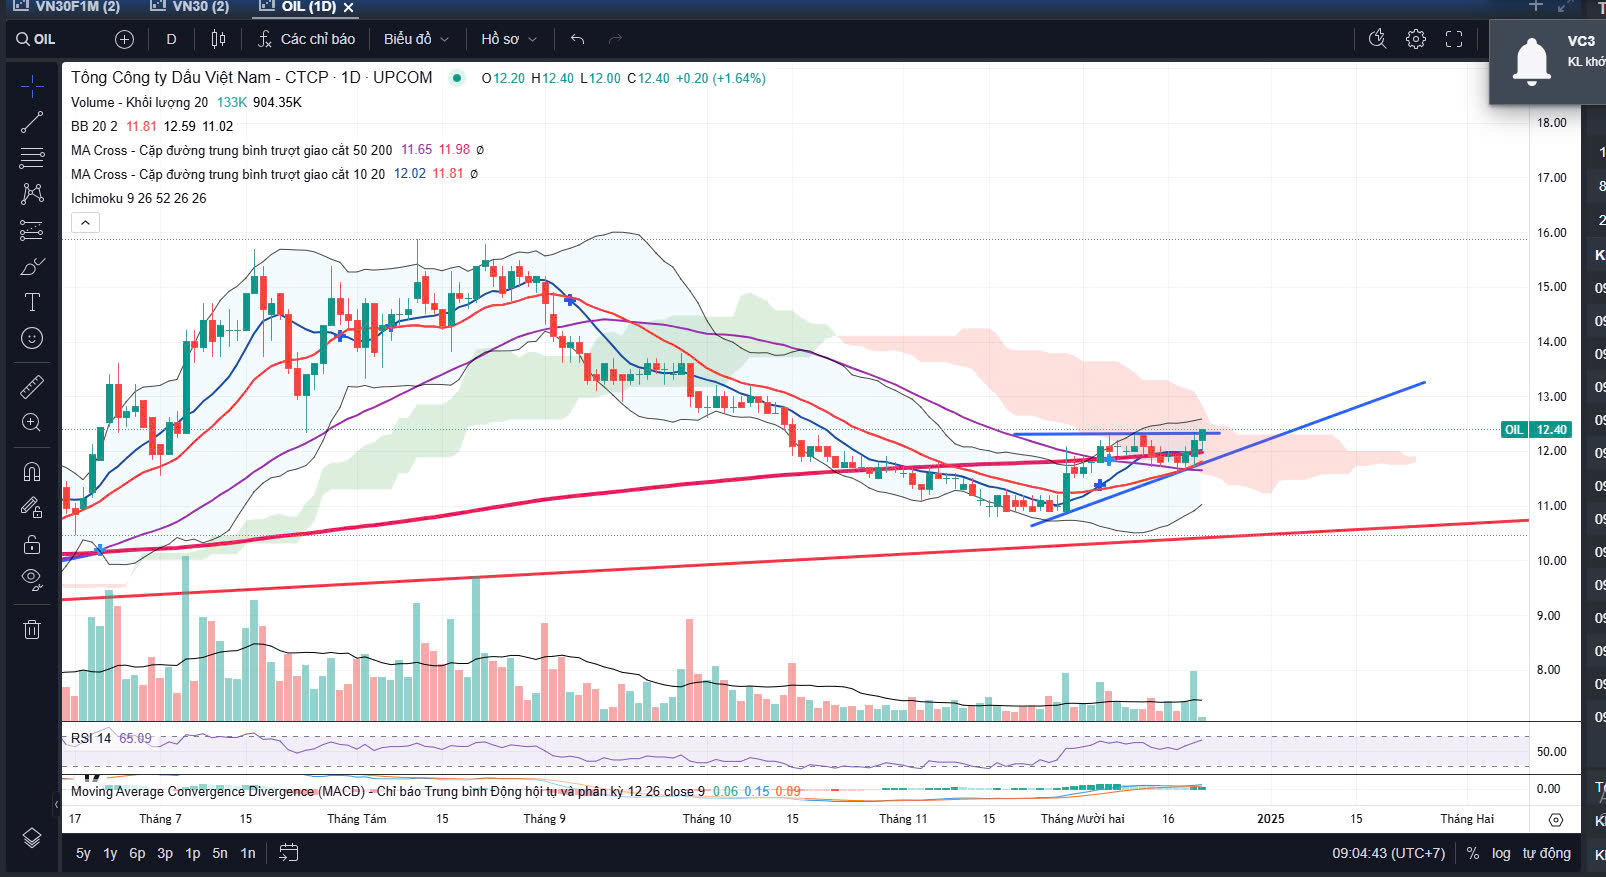This screenshot has width=1606, height=877.
Task: Change the D time interval
Action: coord(171,39)
